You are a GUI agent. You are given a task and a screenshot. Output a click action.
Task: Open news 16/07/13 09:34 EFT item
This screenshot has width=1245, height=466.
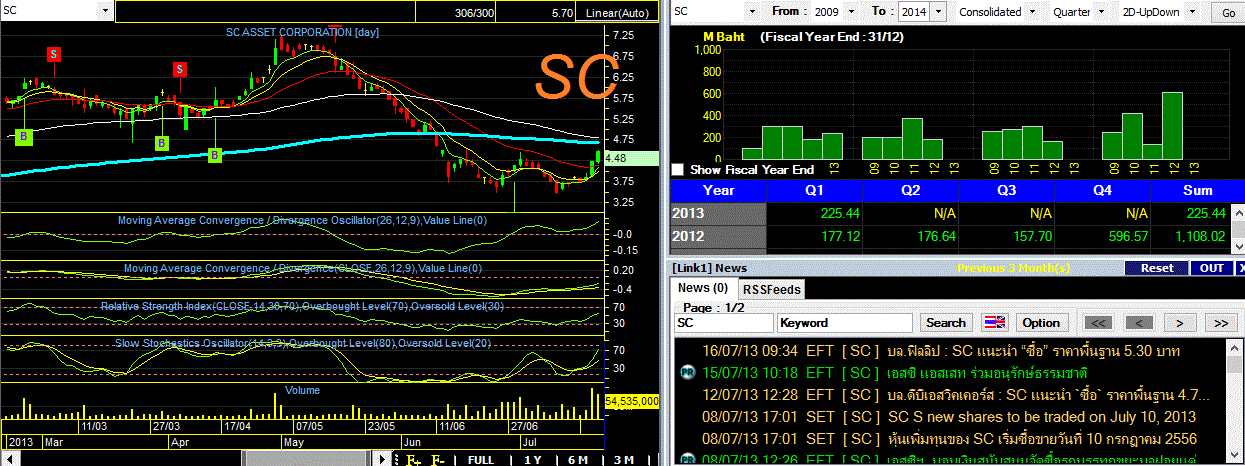[x=951, y=352]
